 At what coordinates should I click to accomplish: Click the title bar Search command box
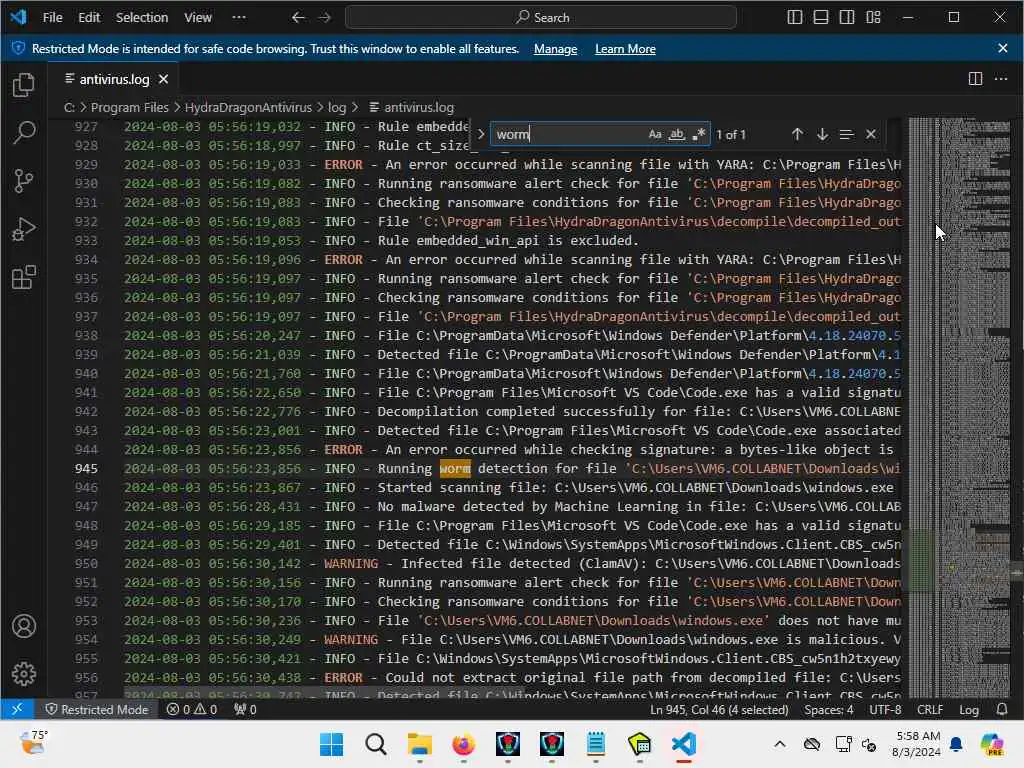(541, 18)
